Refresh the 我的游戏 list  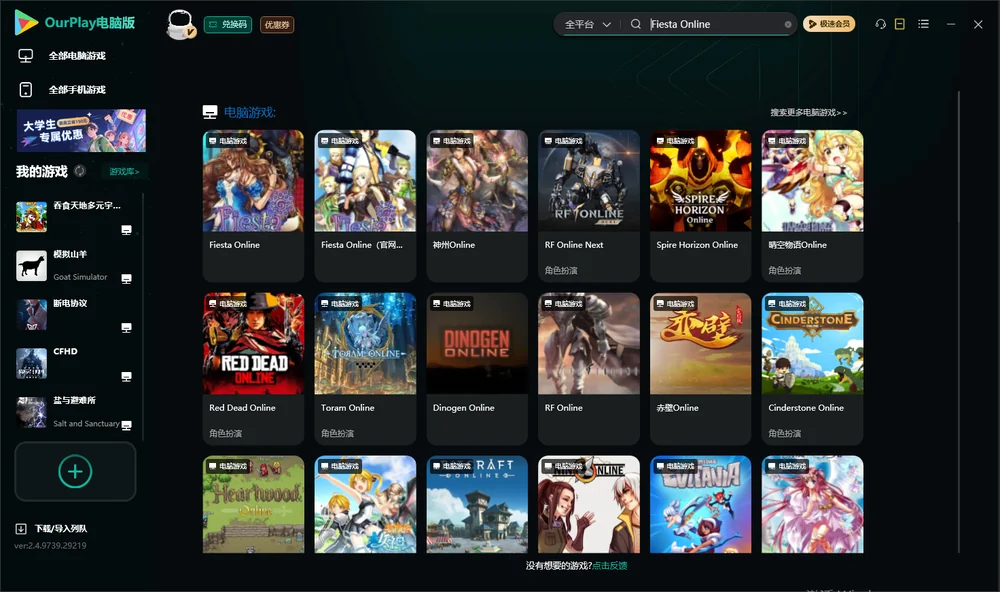pos(80,171)
